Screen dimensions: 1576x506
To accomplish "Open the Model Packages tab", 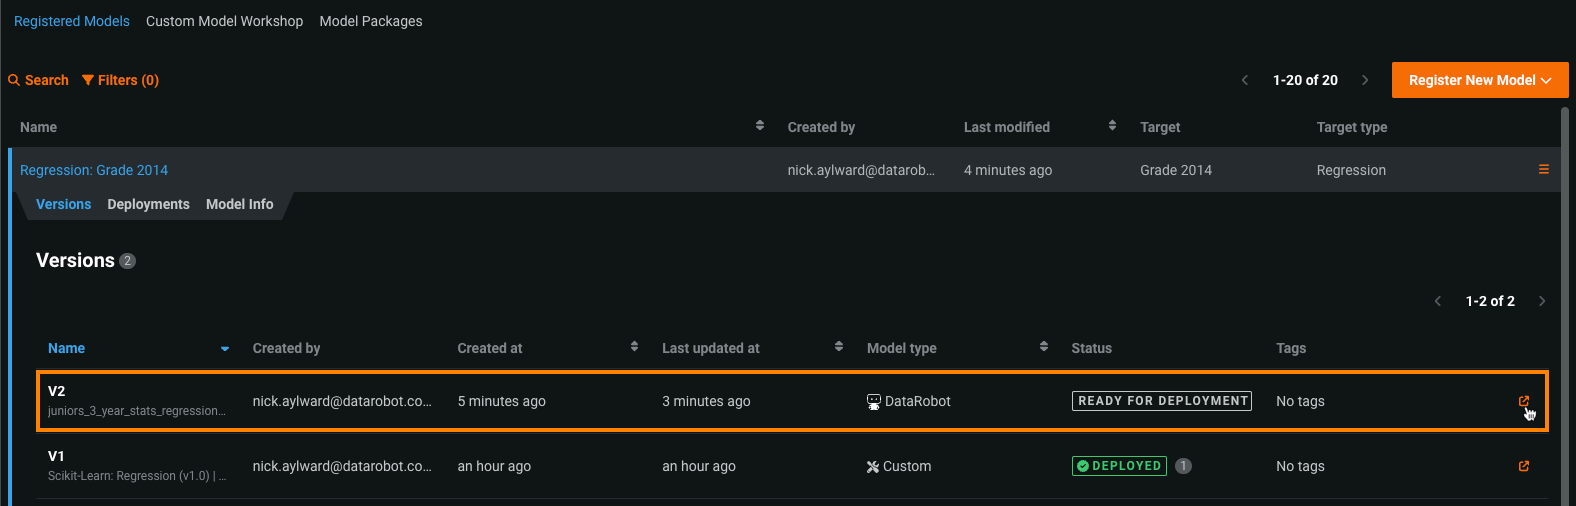I will click(x=371, y=21).
